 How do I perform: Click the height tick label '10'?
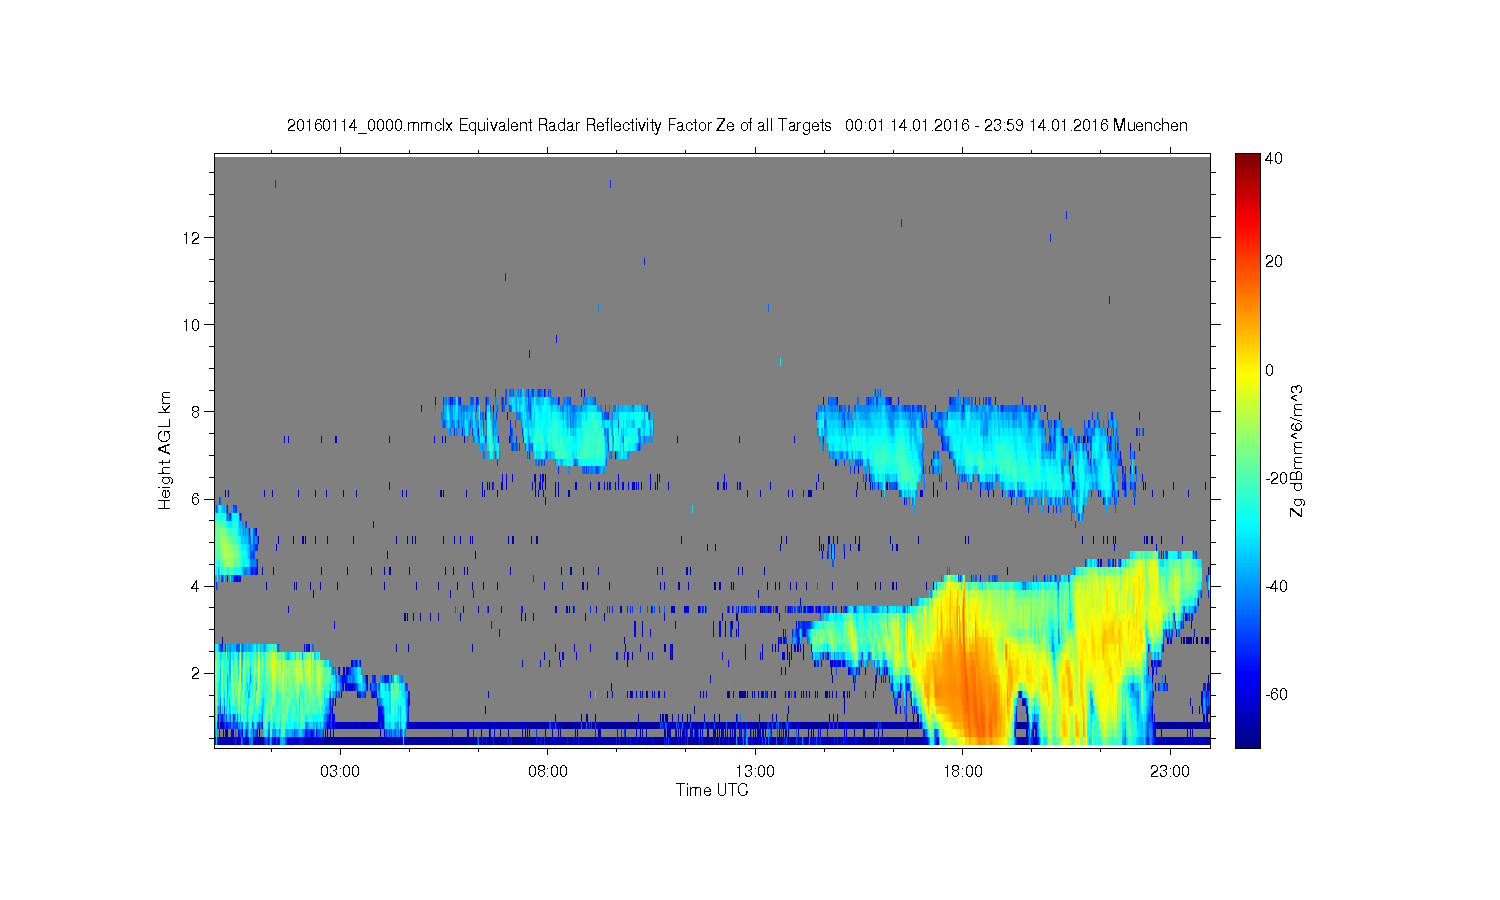click(193, 324)
